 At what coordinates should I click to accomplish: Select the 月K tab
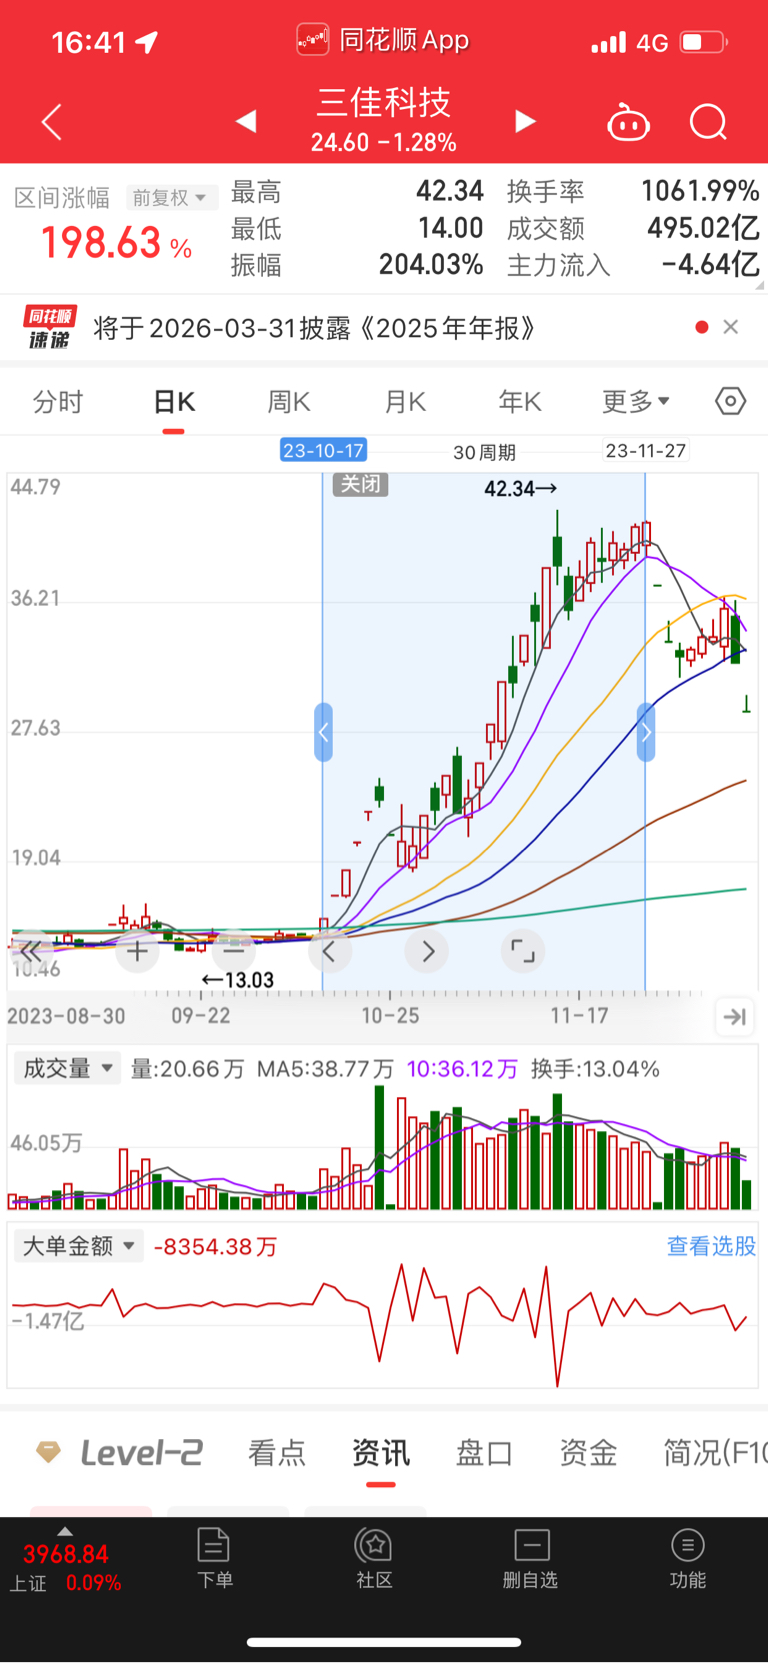point(405,402)
